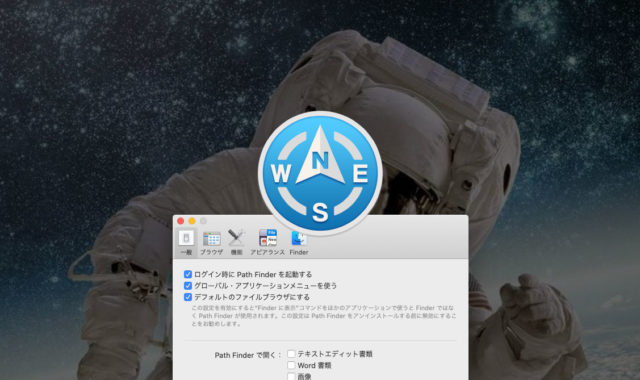Image resolution: width=640 pixels, height=380 pixels.
Task: Toggle デフォルトのファイルブラウザにする checkbox
Action: (188, 297)
